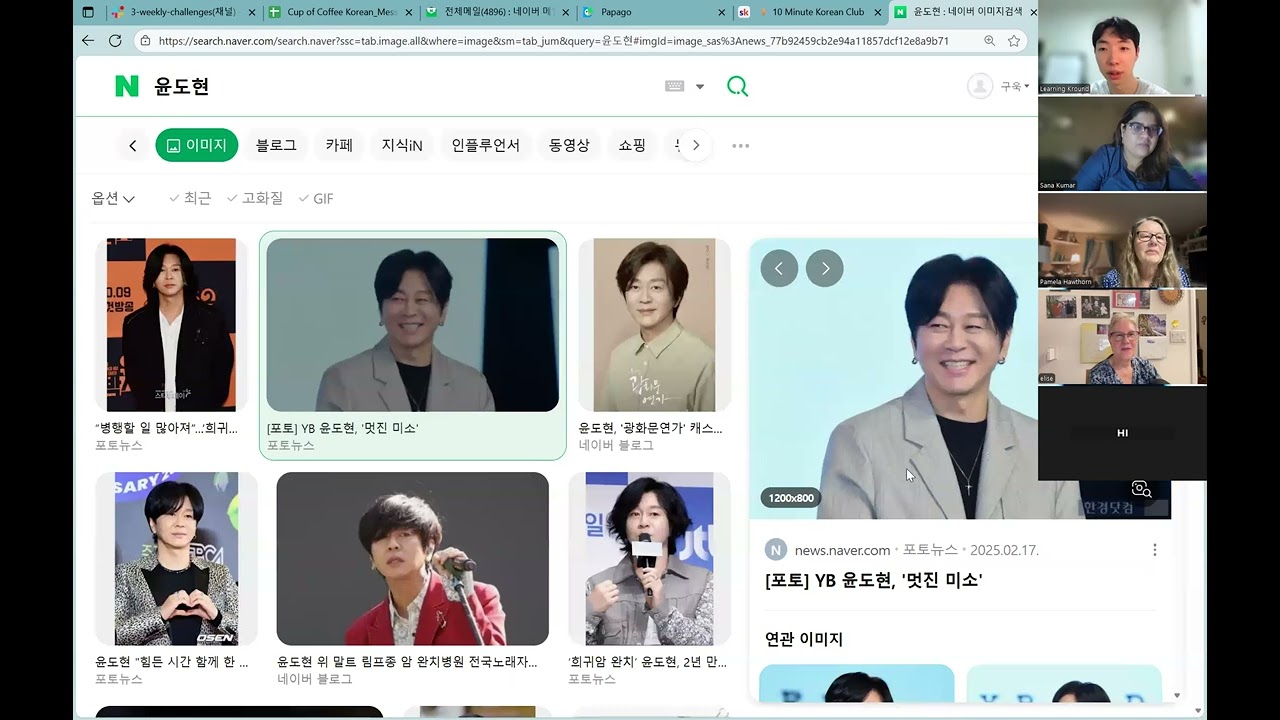Click the green Naver N logo
1280x720 pixels.
127,86
